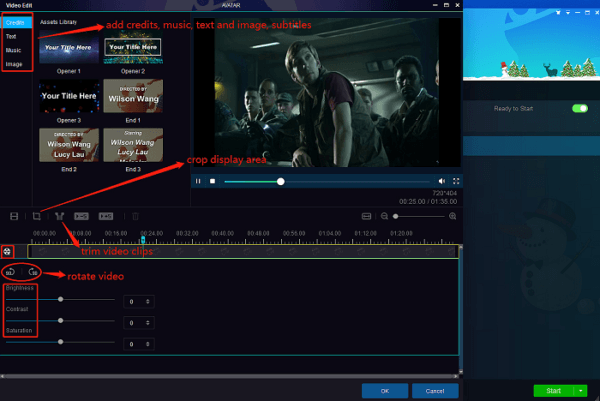
Task: Click the film reel video track icon
Action: (7, 251)
